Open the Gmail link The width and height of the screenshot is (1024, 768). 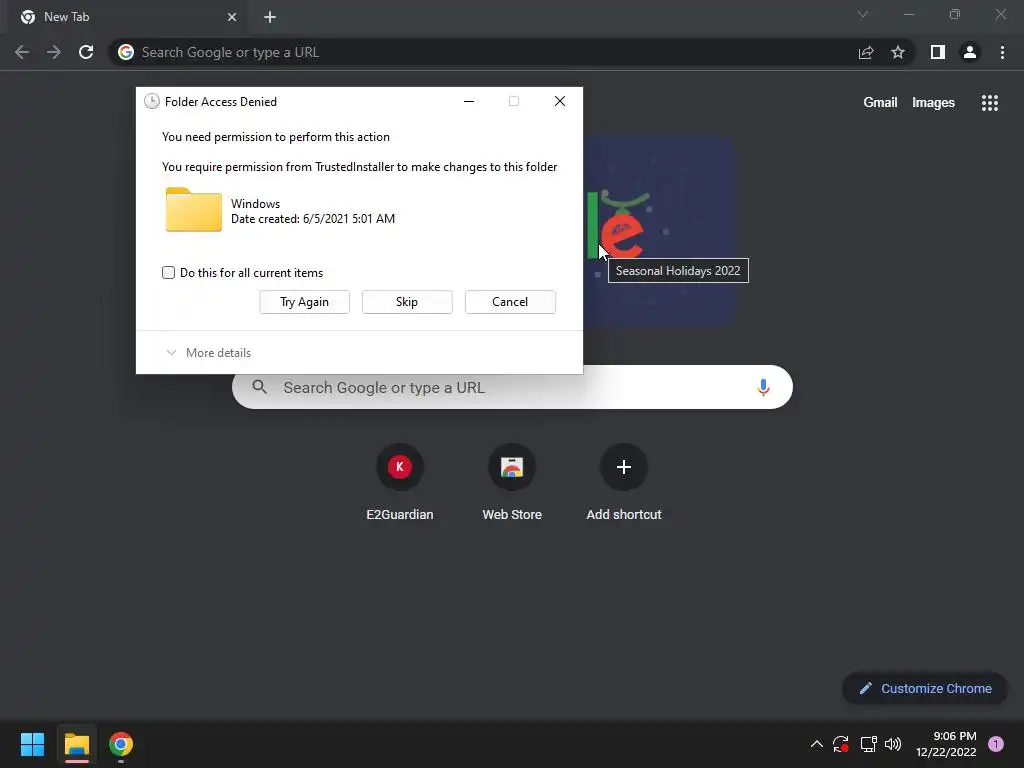pyautogui.click(x=880, y=103)
